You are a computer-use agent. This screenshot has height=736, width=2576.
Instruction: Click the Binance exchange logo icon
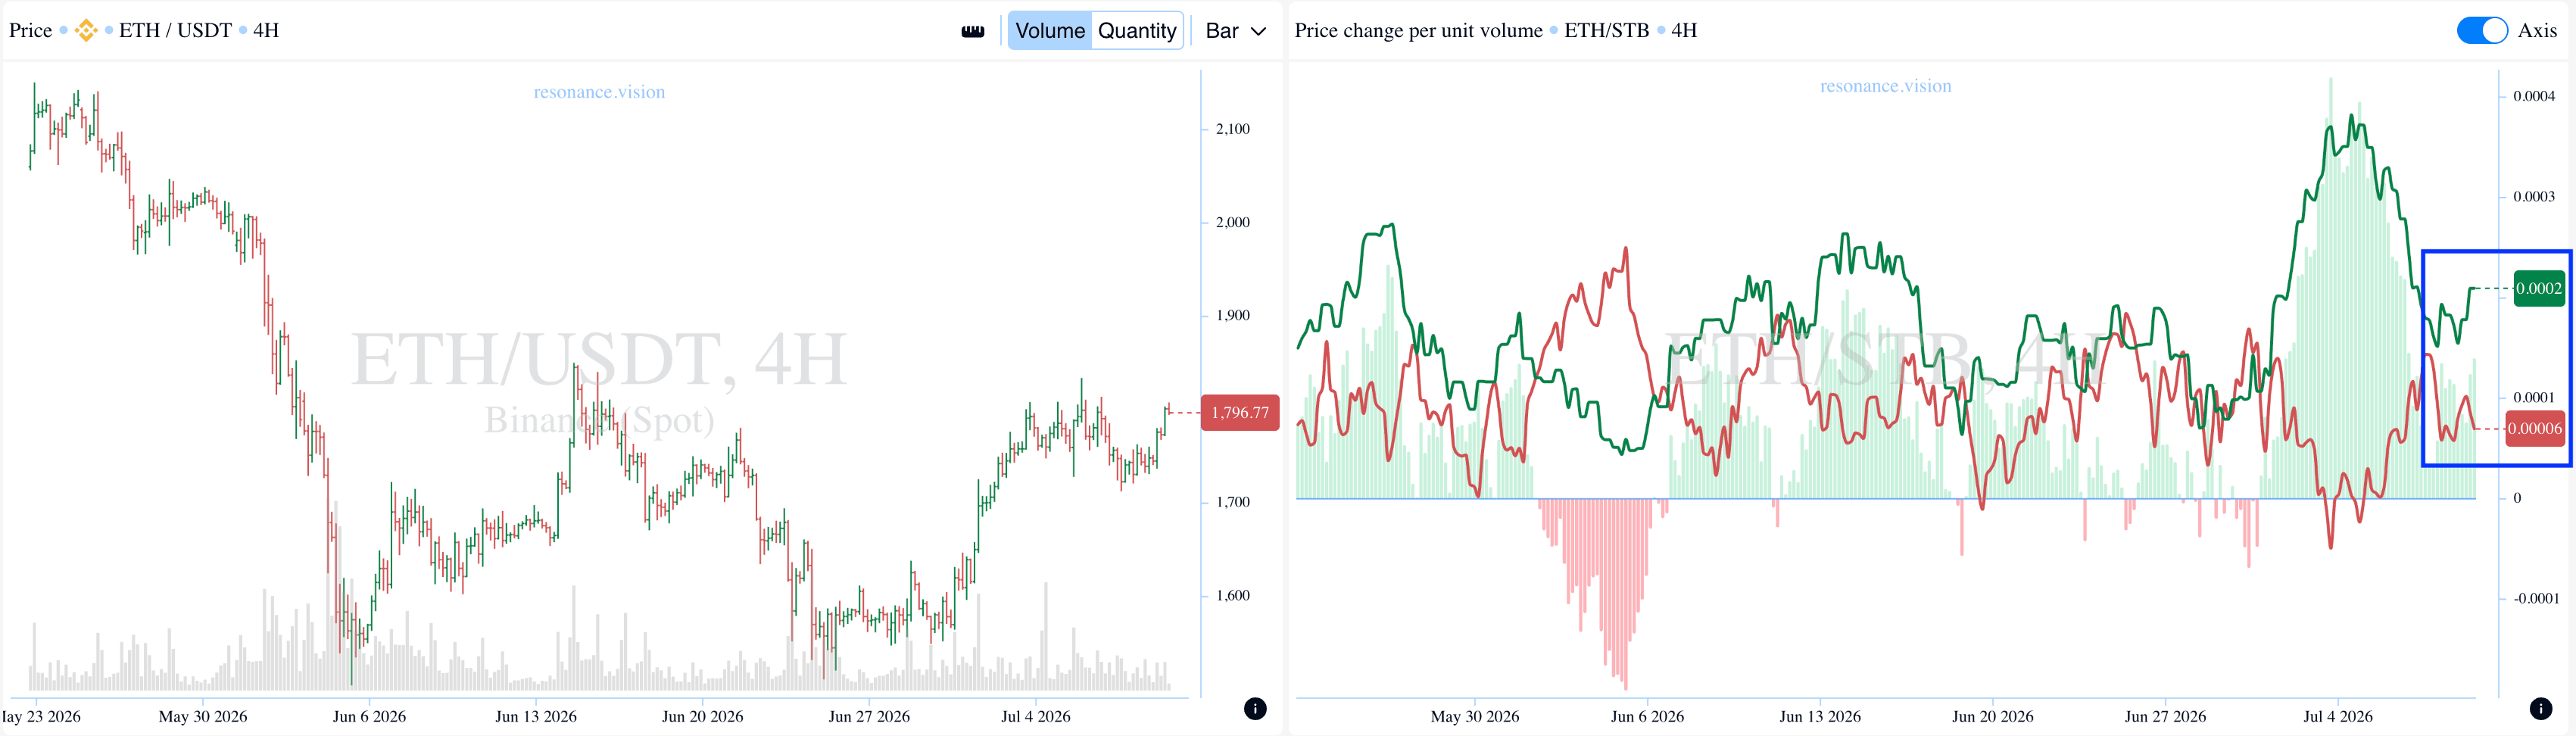(87, 31)
